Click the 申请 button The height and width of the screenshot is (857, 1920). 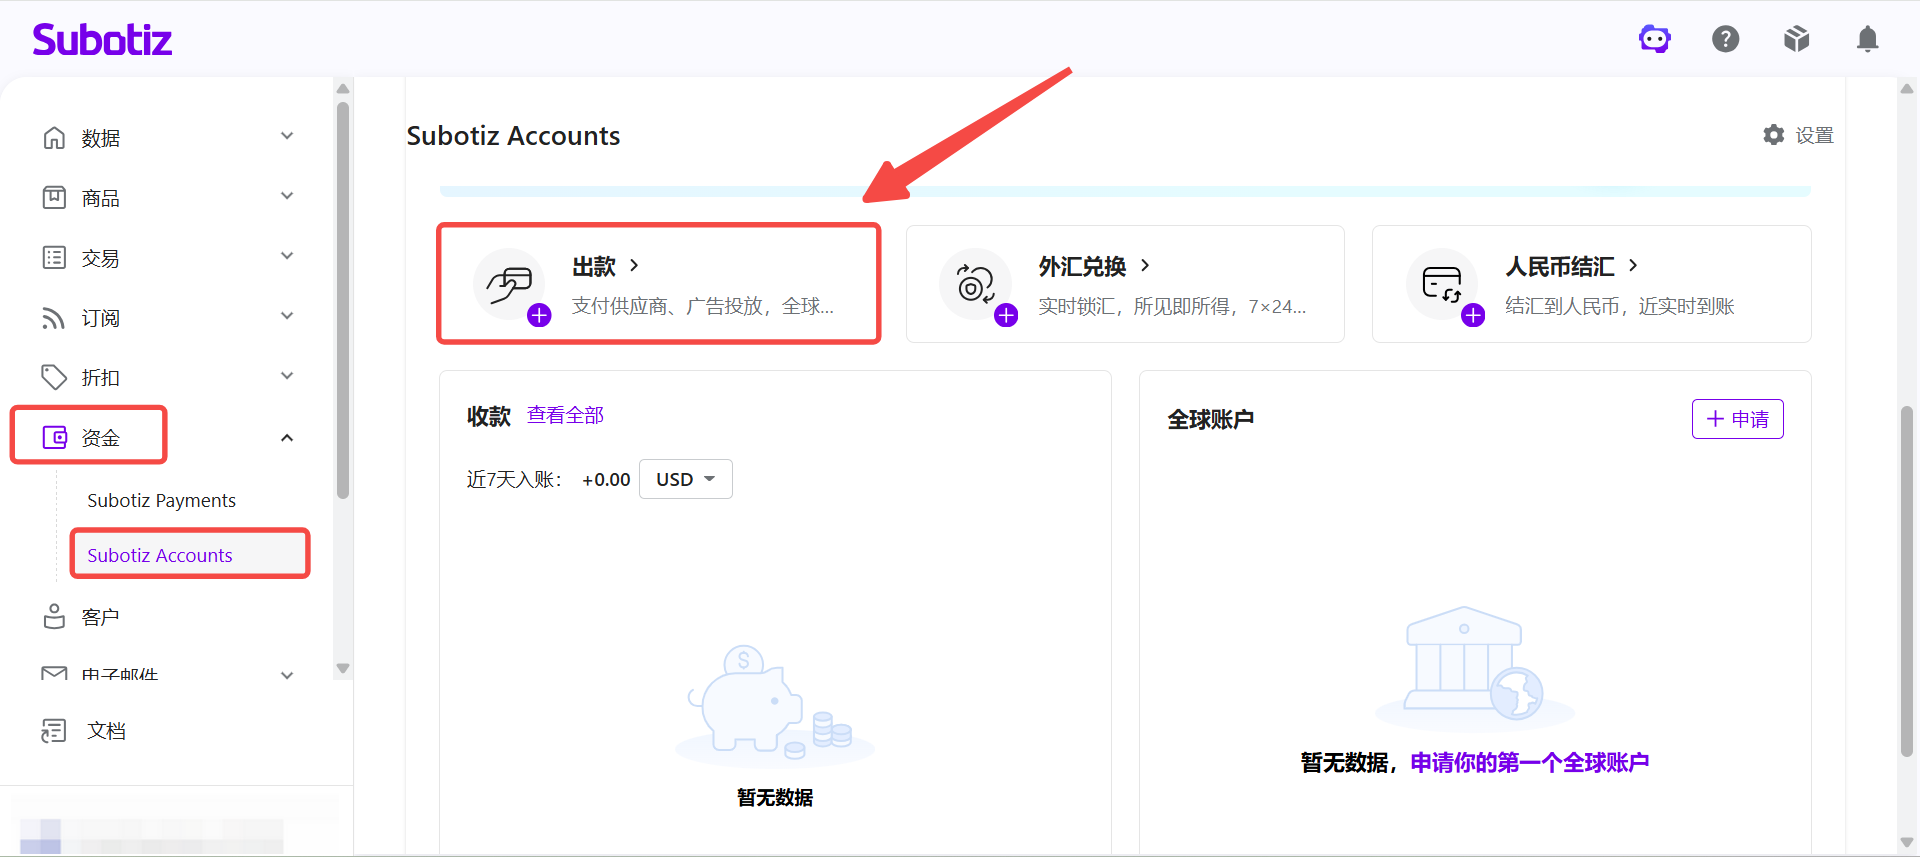click(x=1738, y=419)
